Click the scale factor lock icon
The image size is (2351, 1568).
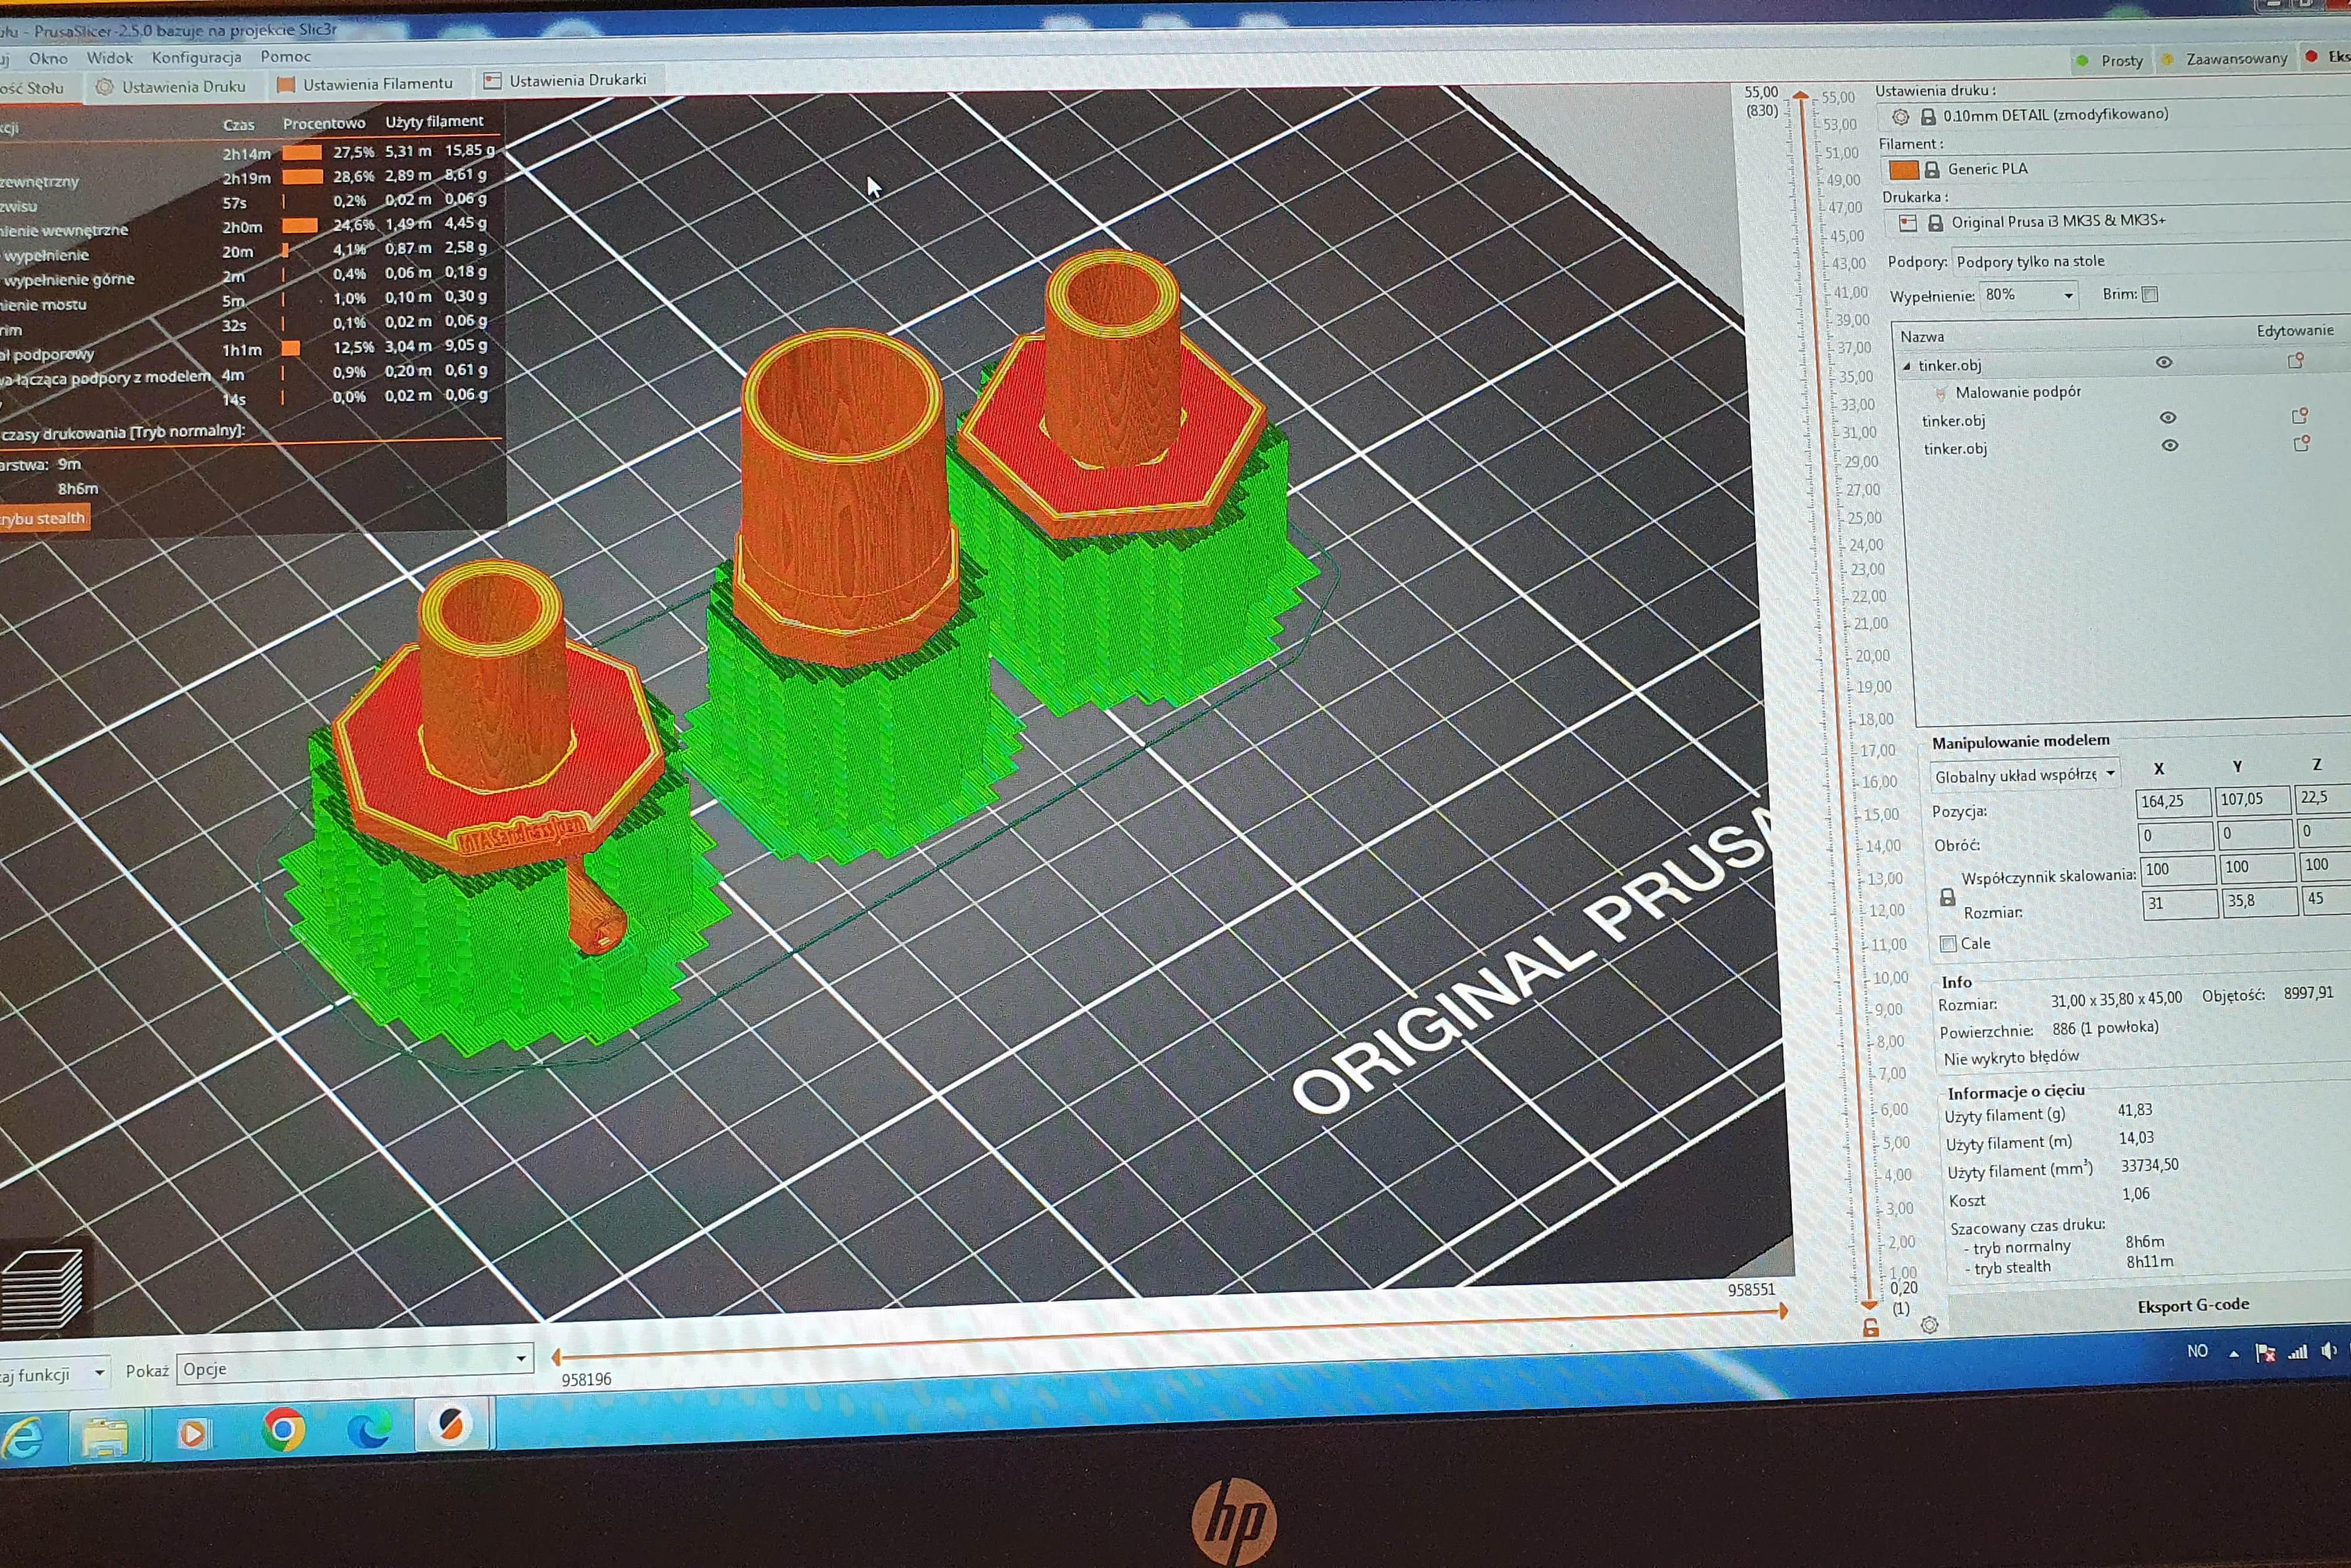coord(1947,897)
